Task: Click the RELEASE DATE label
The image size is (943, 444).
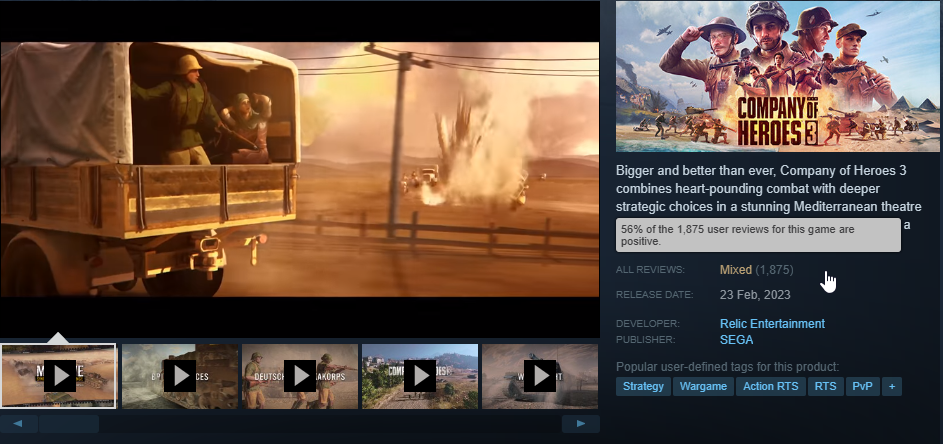Action: pos(654,295)
